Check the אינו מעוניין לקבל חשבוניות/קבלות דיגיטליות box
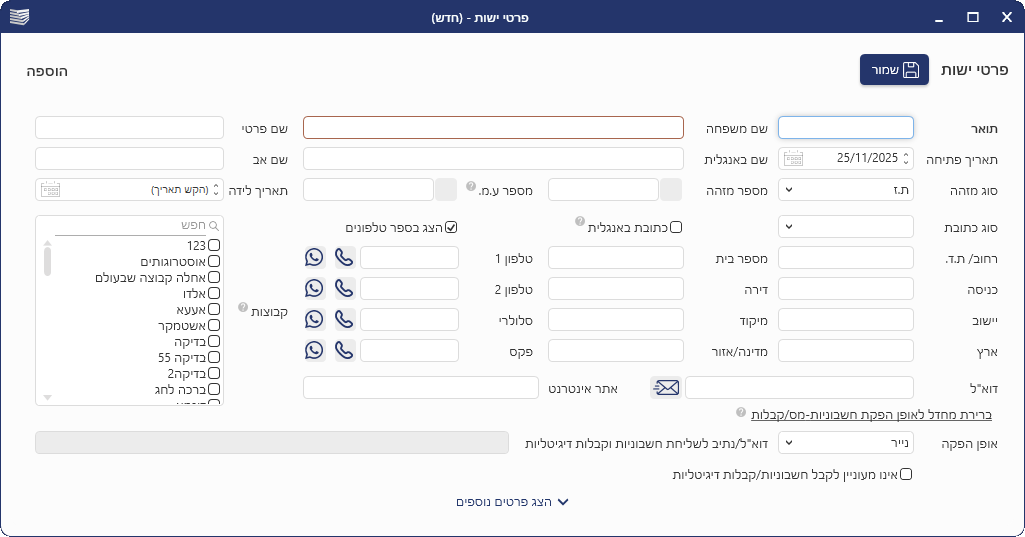 pyautogui.click(x=906, y=474)
